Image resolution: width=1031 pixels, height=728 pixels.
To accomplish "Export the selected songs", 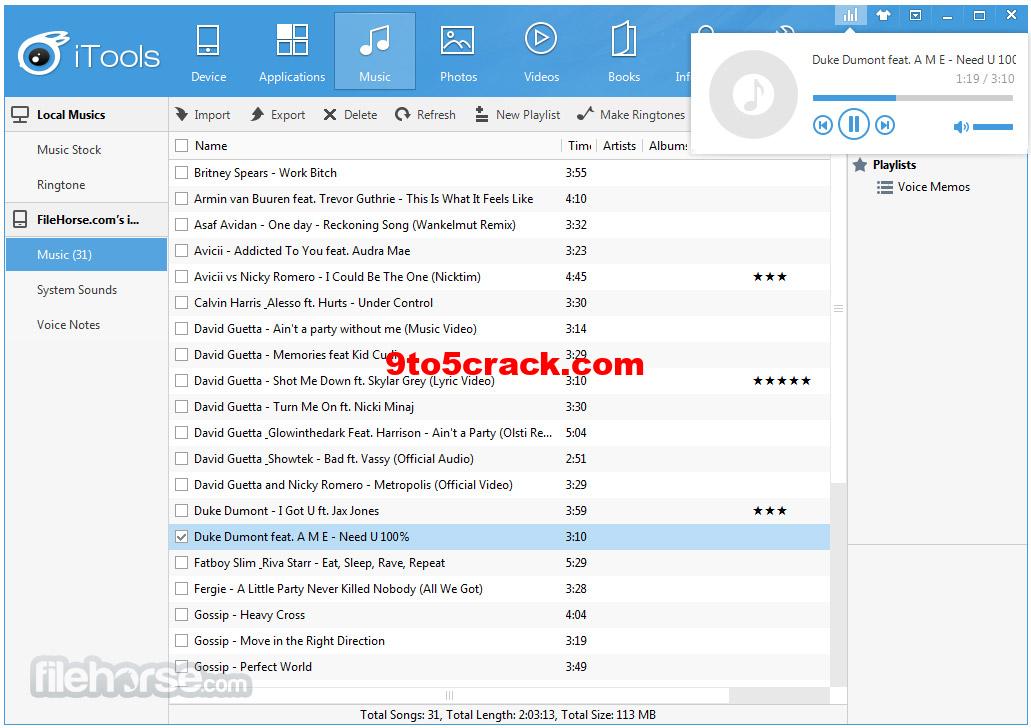I will (x=277, y=114).
